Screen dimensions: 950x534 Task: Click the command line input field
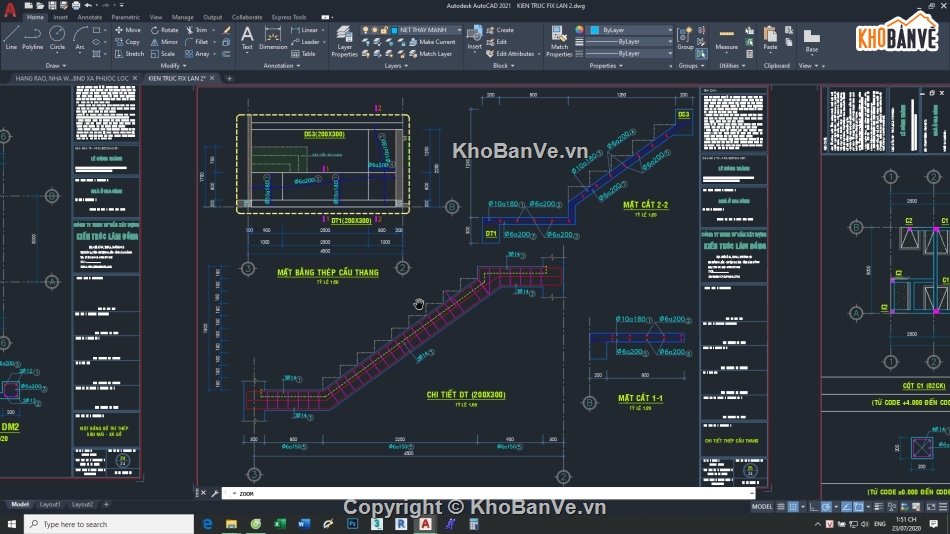pyautogui.click(x=490, y=493)
